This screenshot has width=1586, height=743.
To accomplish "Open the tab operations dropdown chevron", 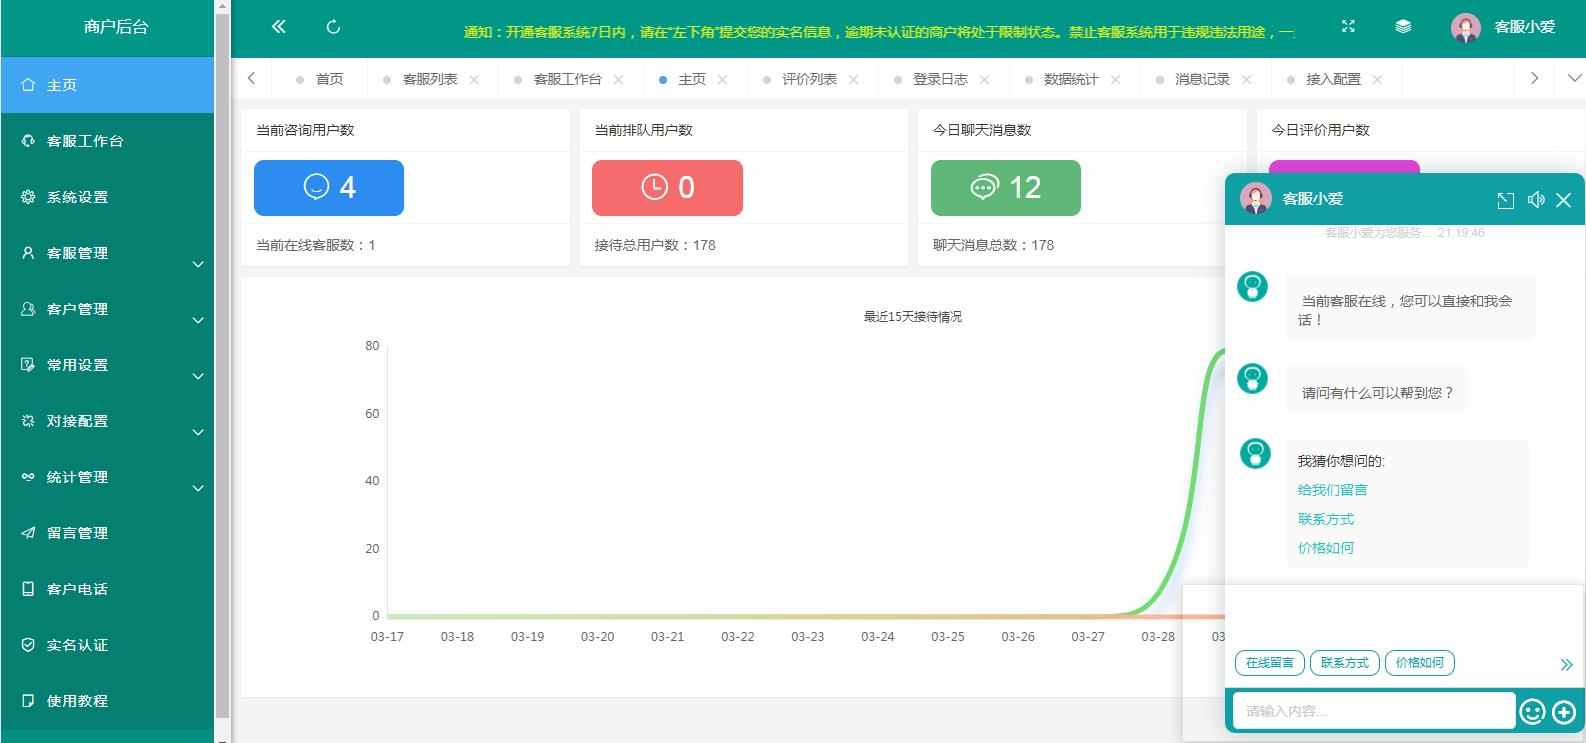I will (x=1574, y=78).
